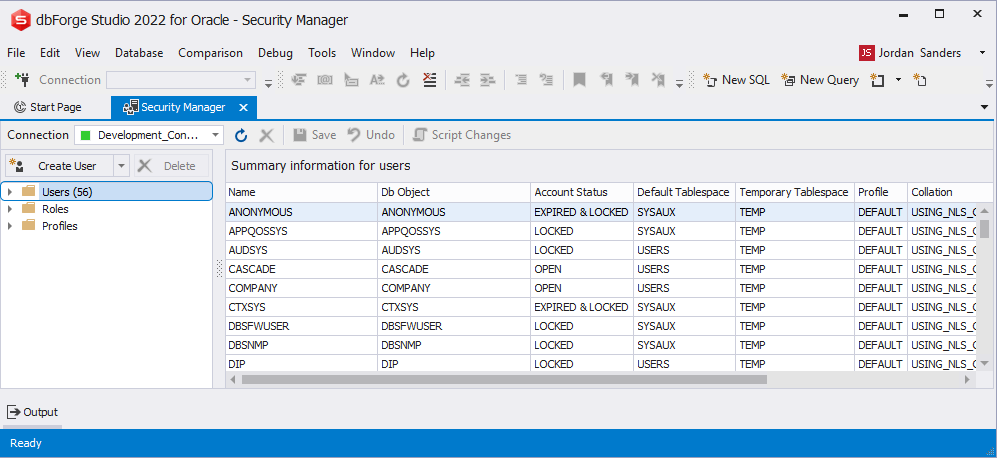
Task: Click the Profile column header
Action: click(880, 192)
